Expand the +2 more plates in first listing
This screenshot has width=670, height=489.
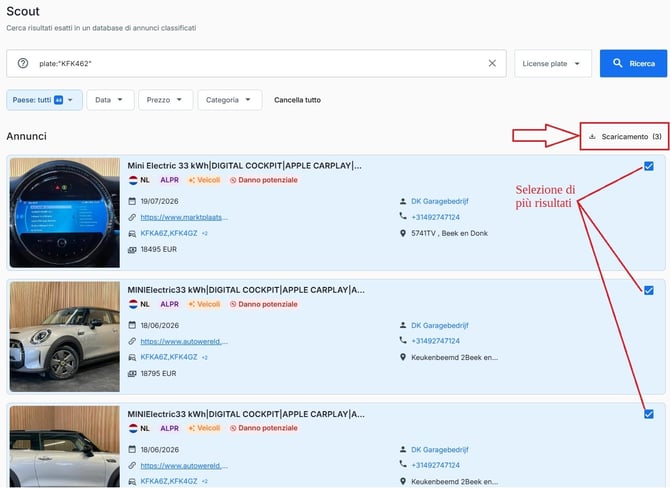tap(205, 233)
